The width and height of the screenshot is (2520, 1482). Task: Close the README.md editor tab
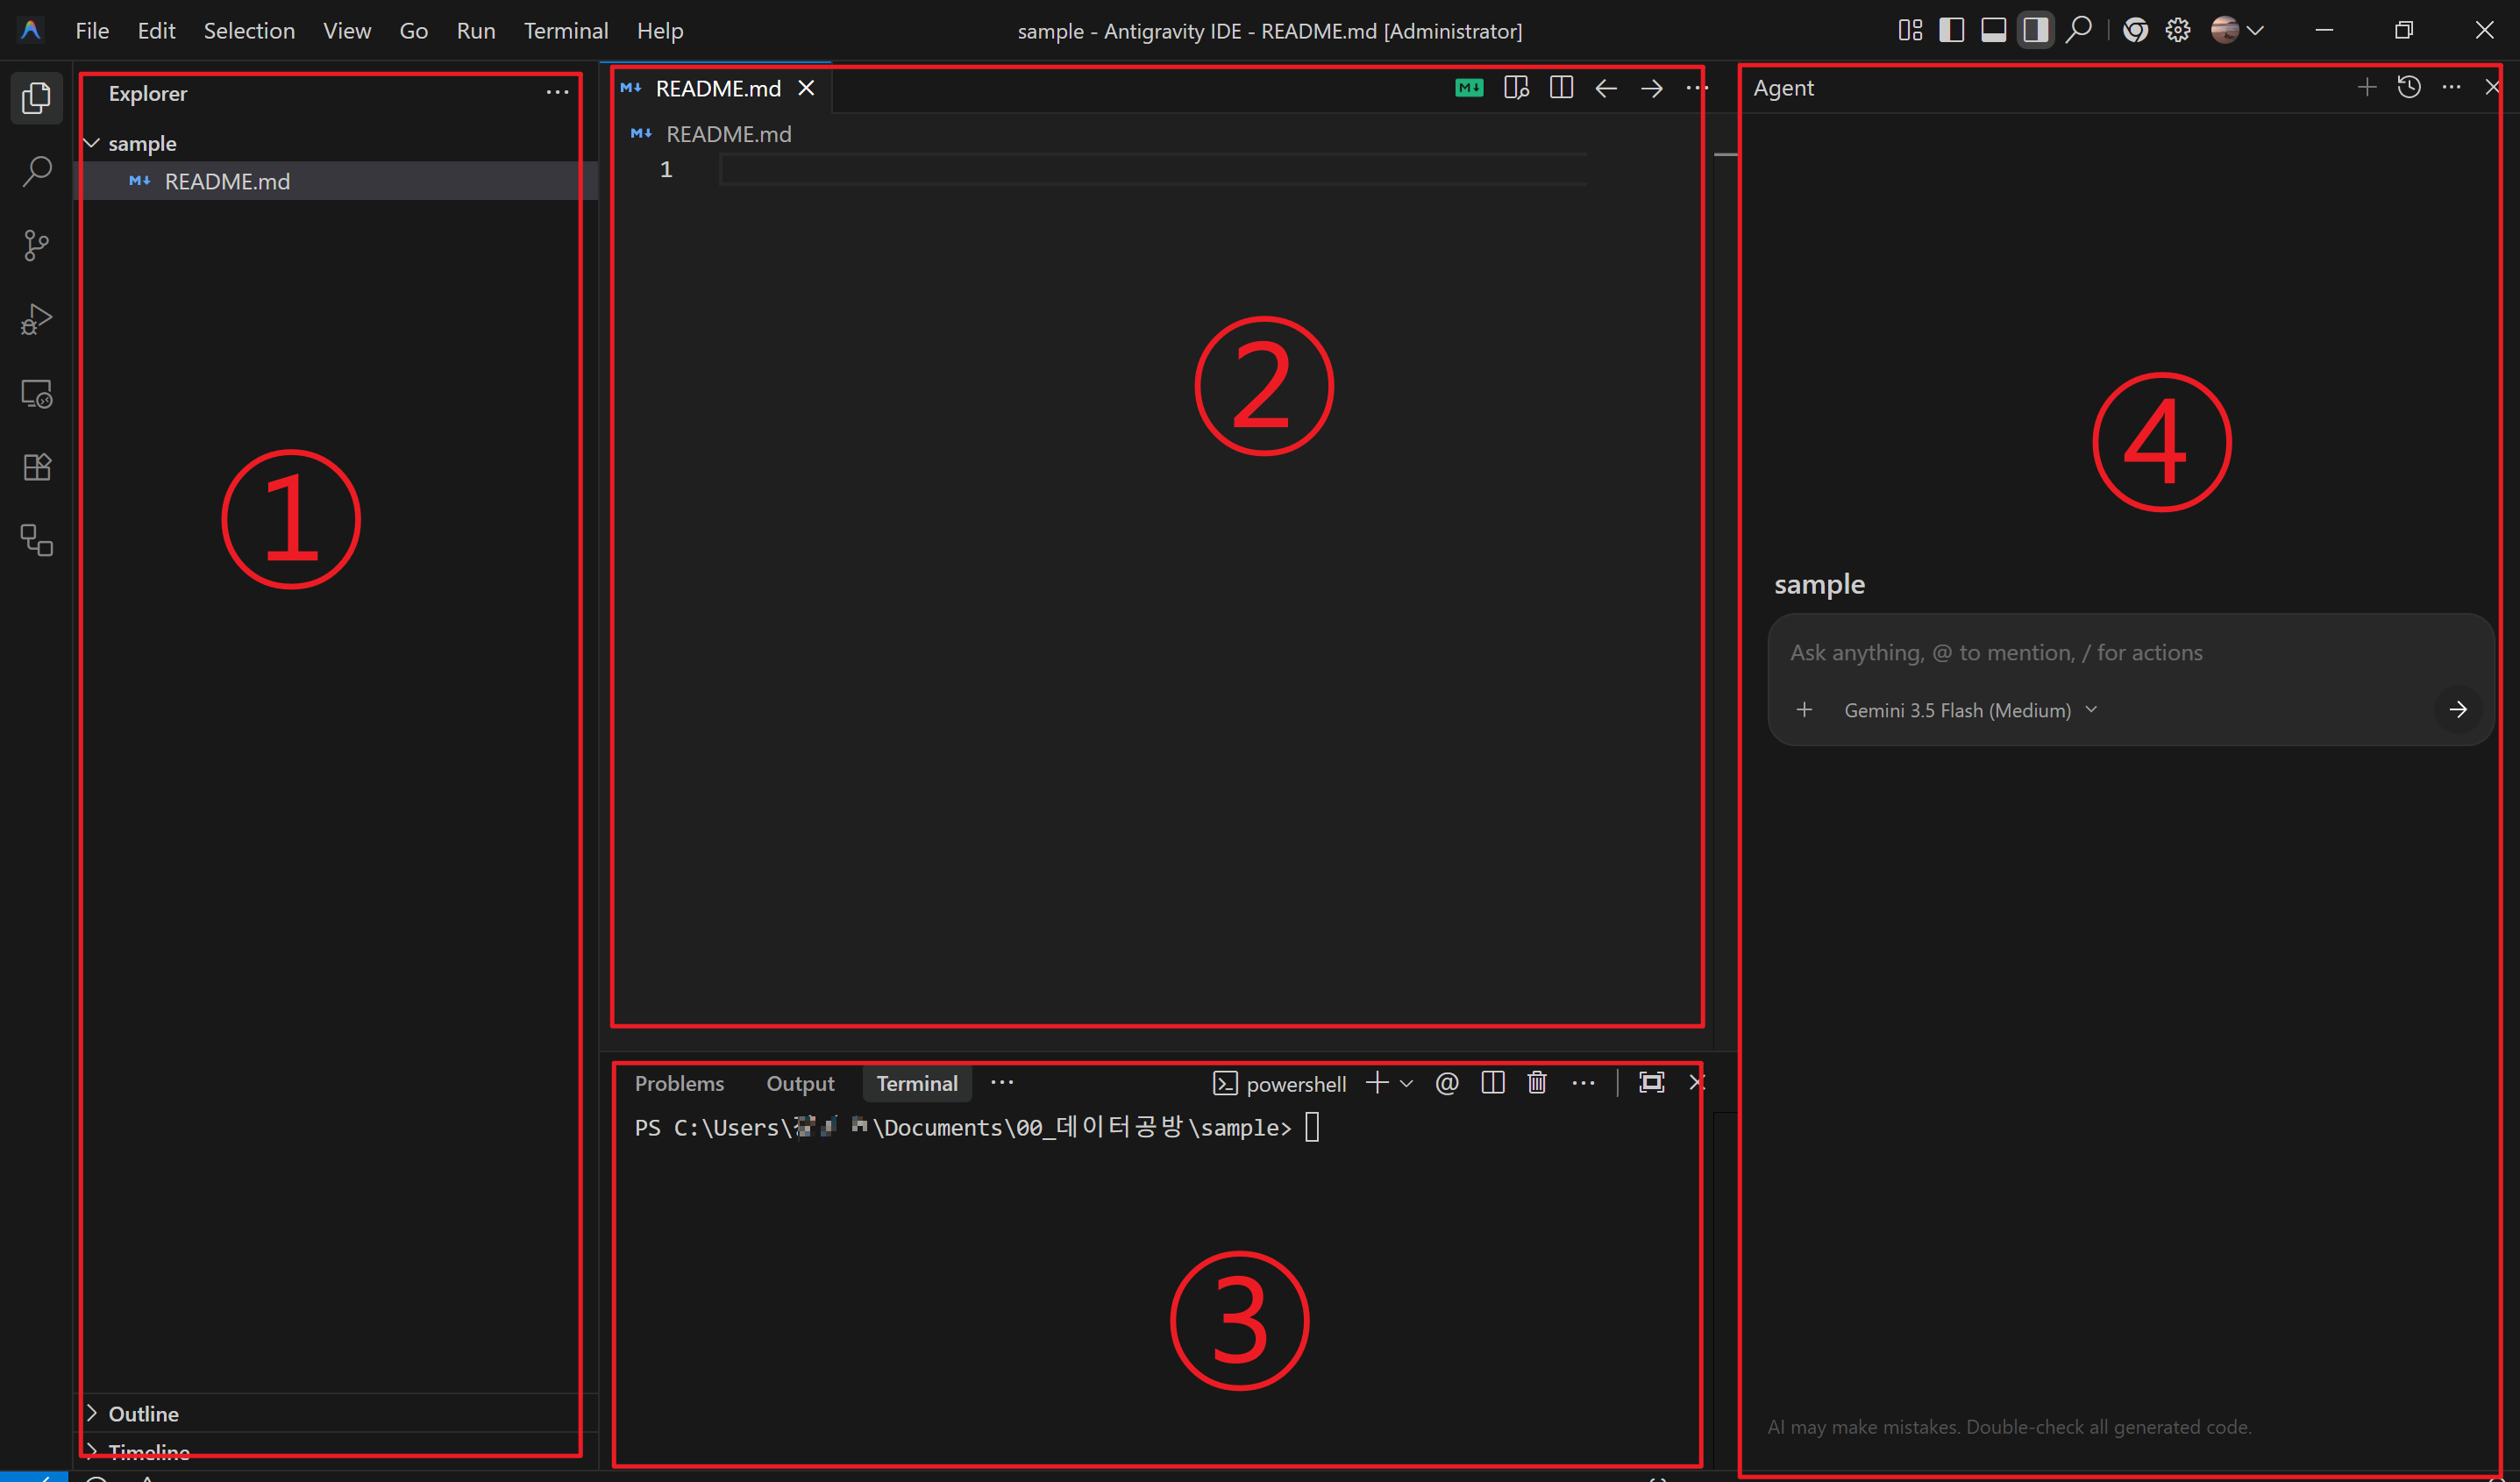coord(806,89)
